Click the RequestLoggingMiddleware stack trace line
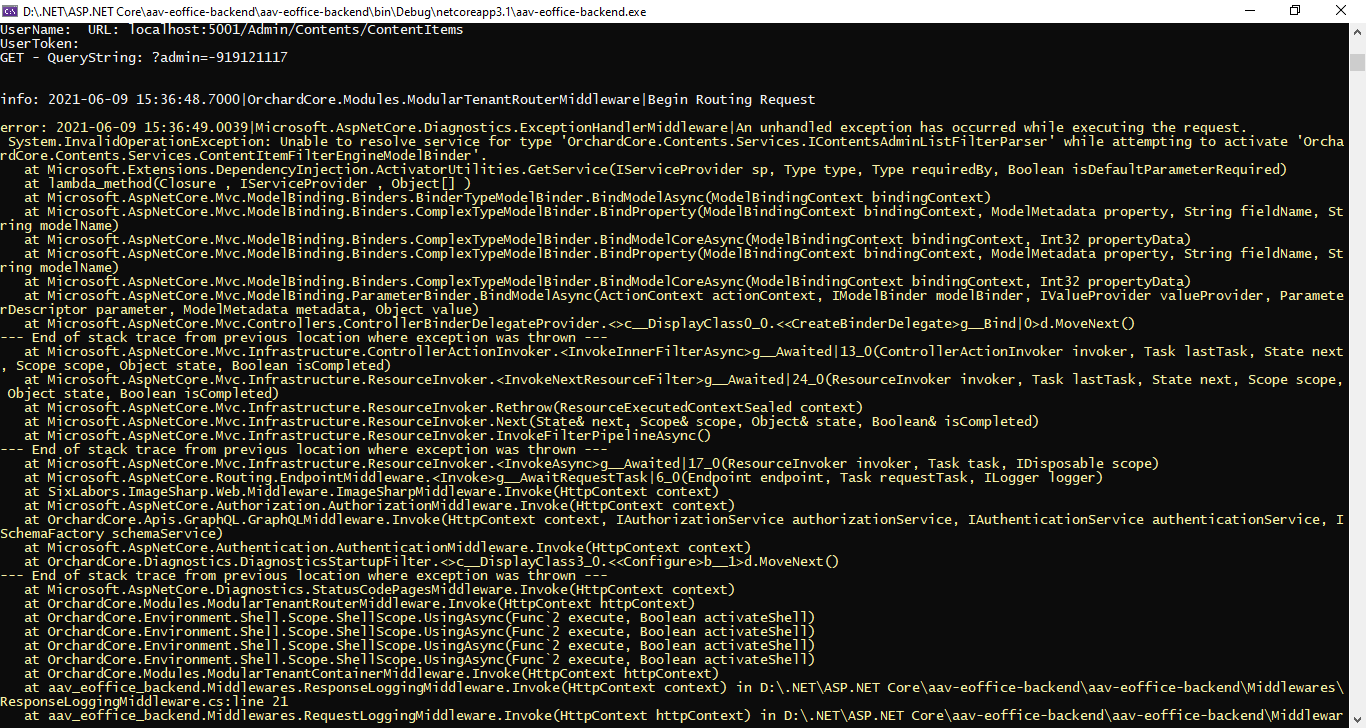This screenshot has width=1366, height=728. point(400,715)
